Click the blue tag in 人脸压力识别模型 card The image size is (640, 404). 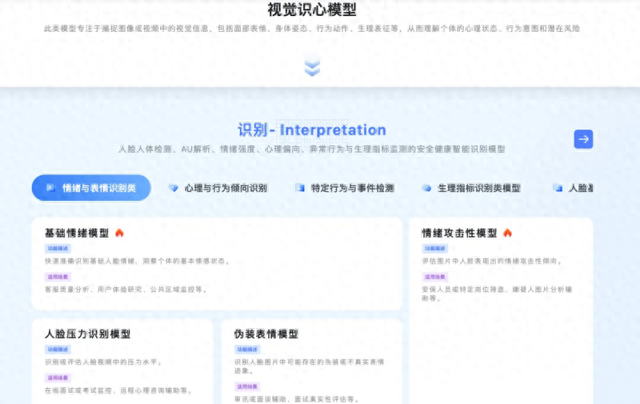58,349
